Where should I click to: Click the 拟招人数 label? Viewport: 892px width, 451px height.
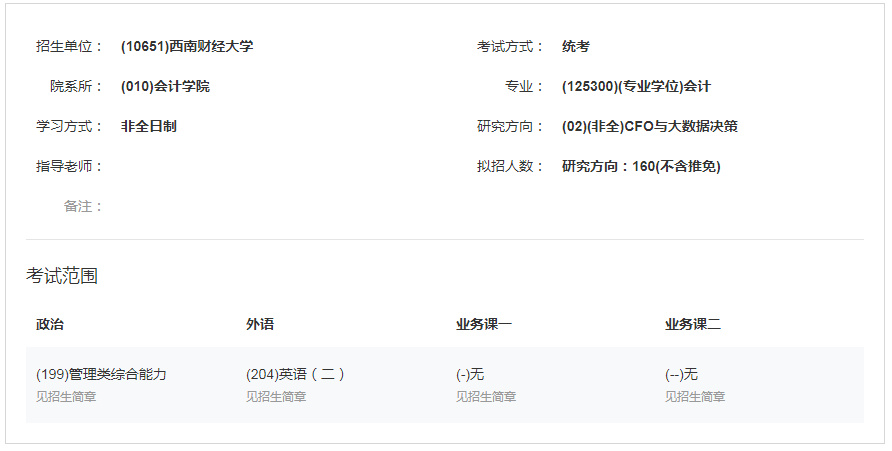(510, 167)
